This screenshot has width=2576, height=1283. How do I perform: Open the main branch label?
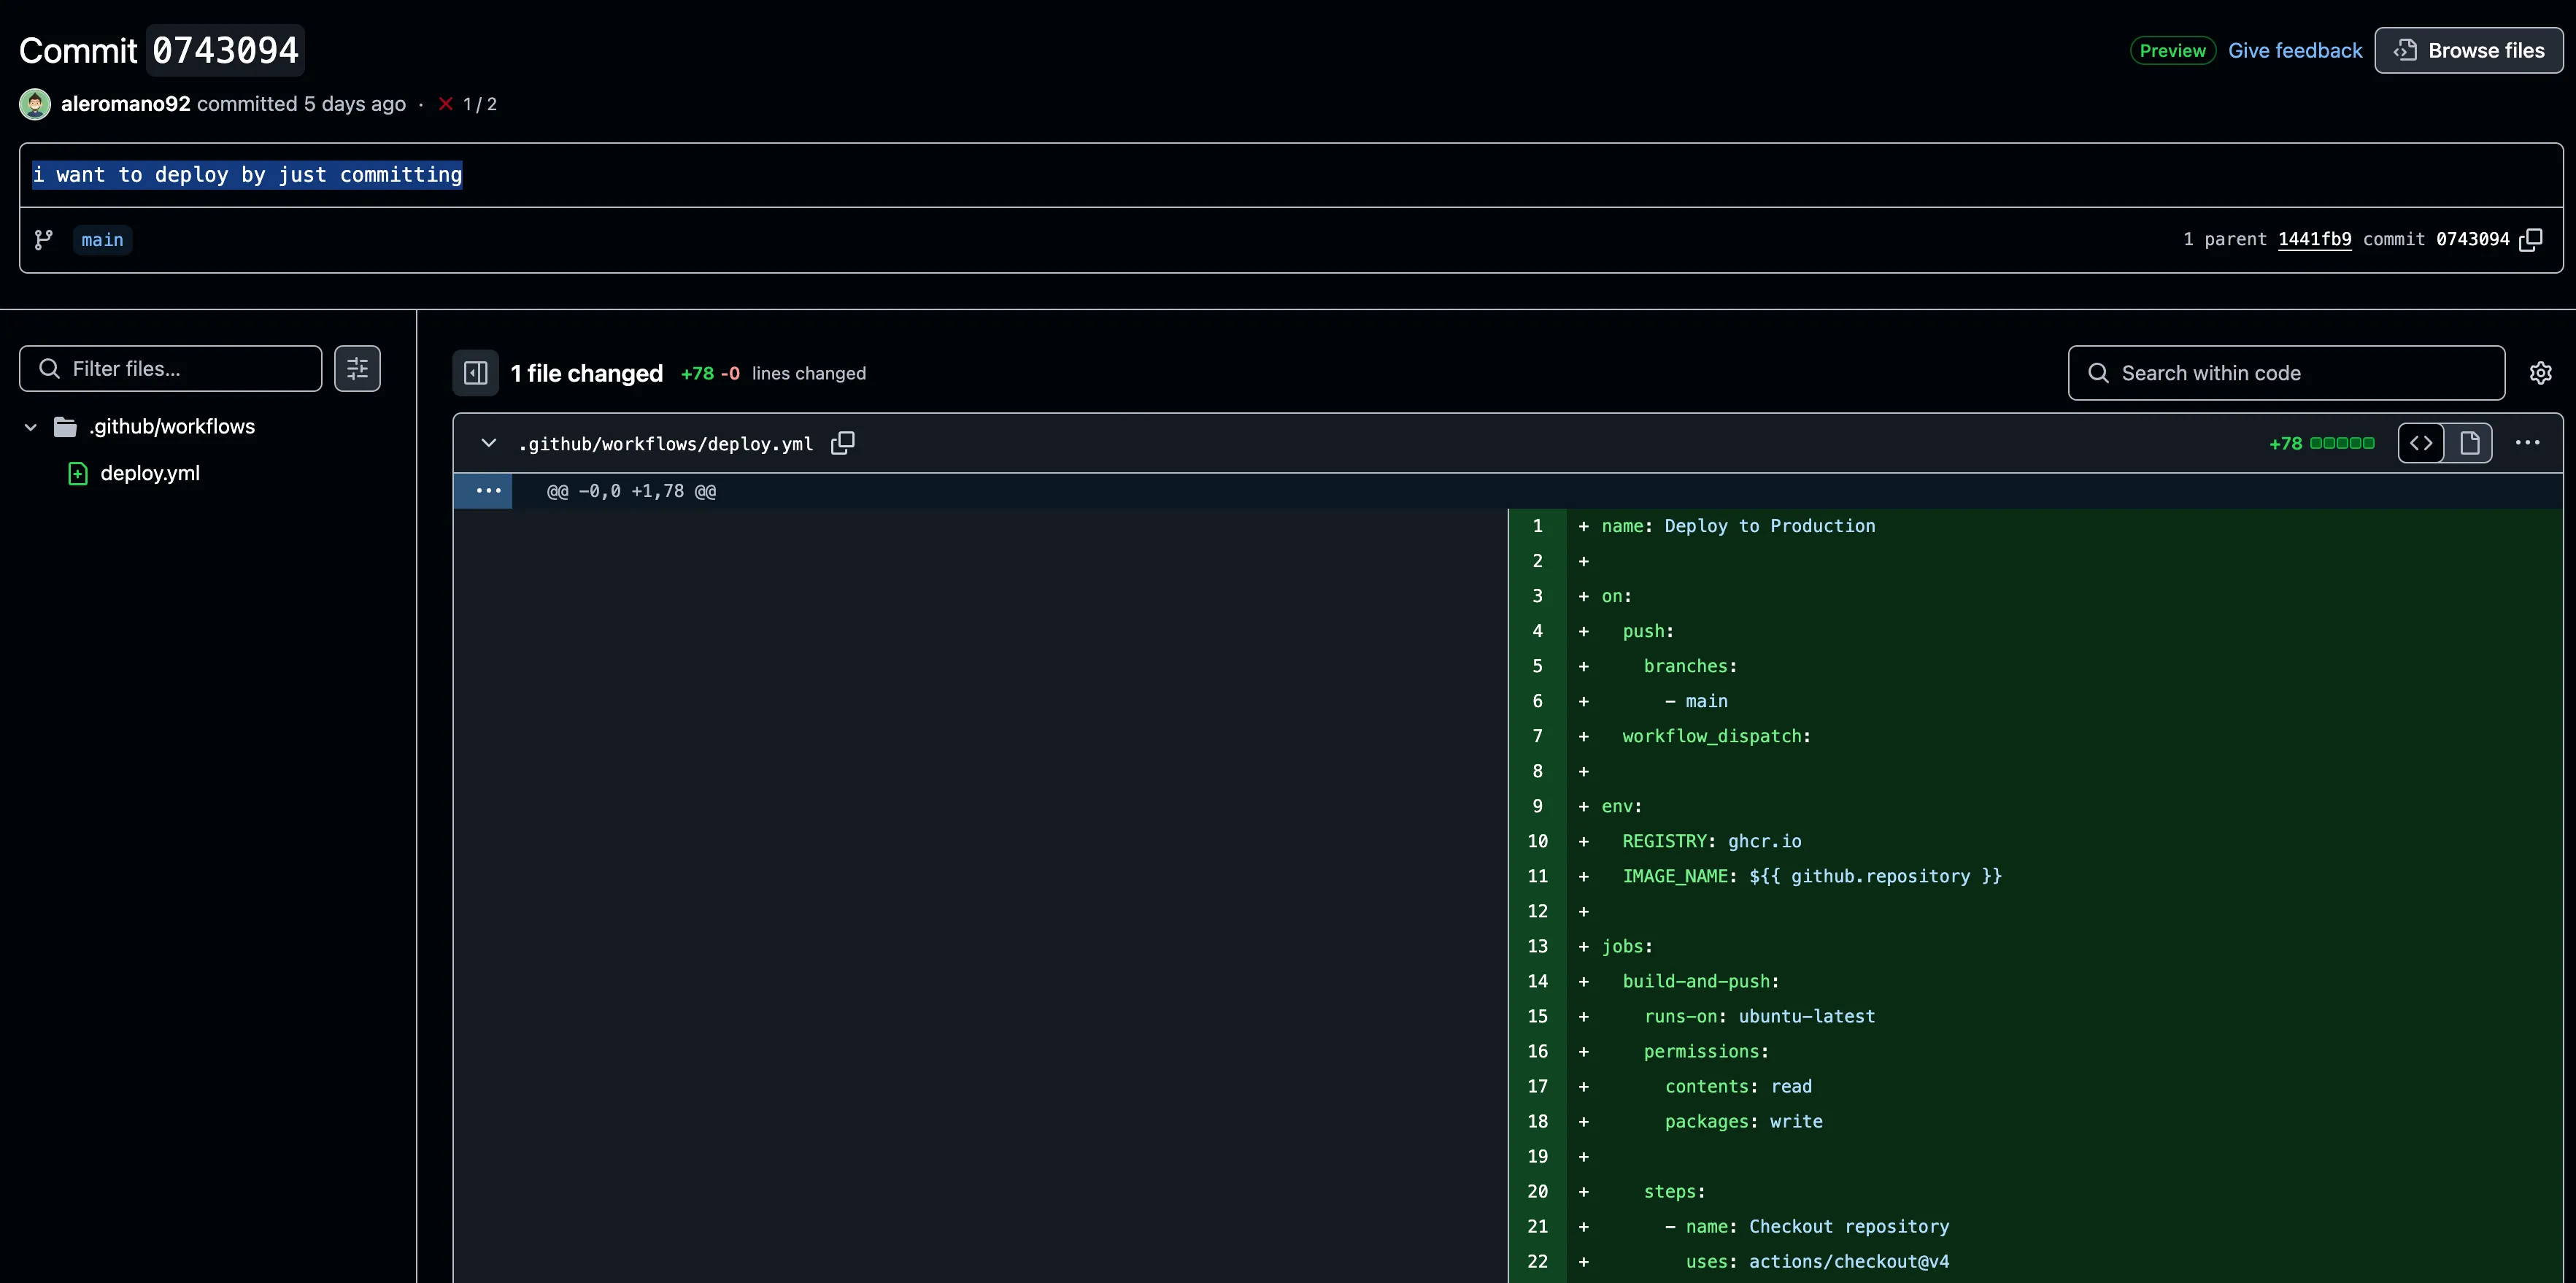102,240
